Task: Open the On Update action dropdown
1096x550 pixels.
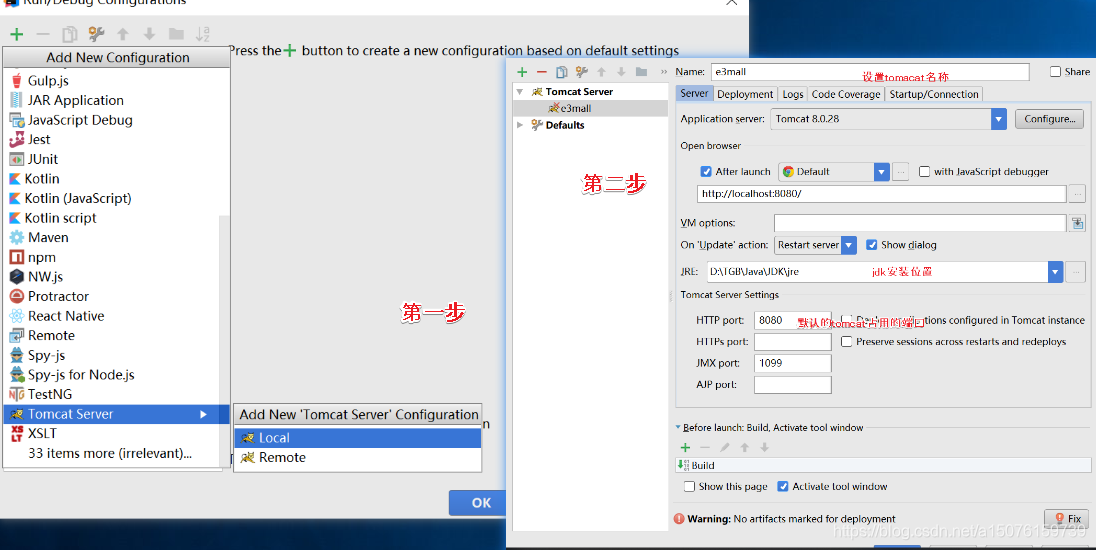Action: [849, 245]
